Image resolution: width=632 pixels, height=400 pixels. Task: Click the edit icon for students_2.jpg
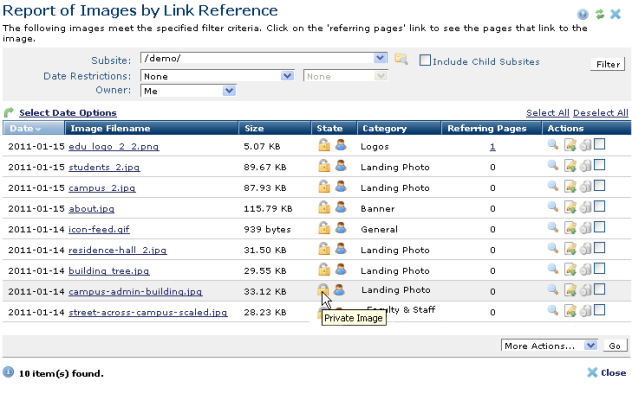569,166
